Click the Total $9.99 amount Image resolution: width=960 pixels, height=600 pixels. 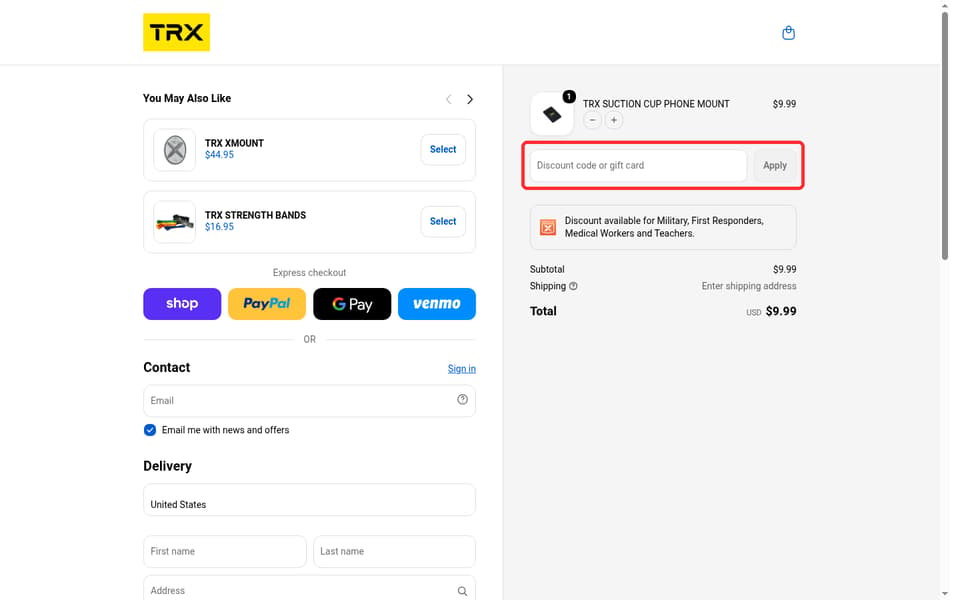coord(781,311)
